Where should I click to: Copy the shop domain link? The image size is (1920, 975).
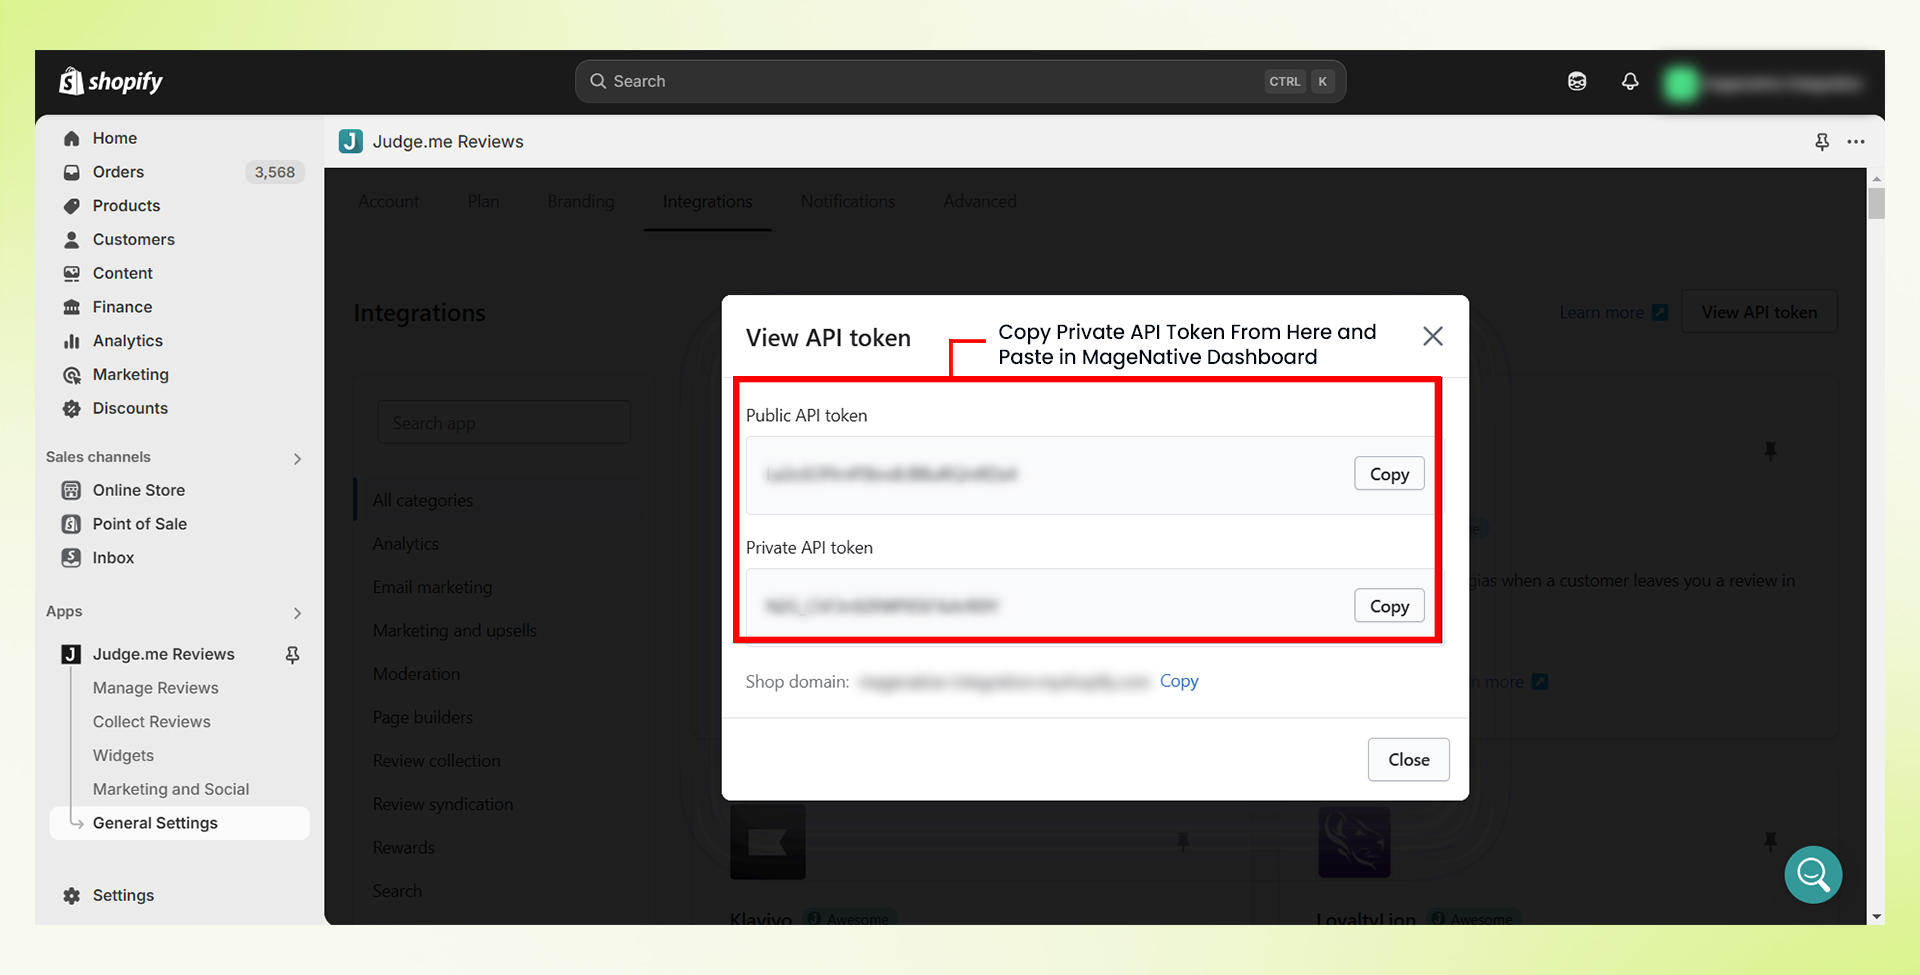point(1178,681)
